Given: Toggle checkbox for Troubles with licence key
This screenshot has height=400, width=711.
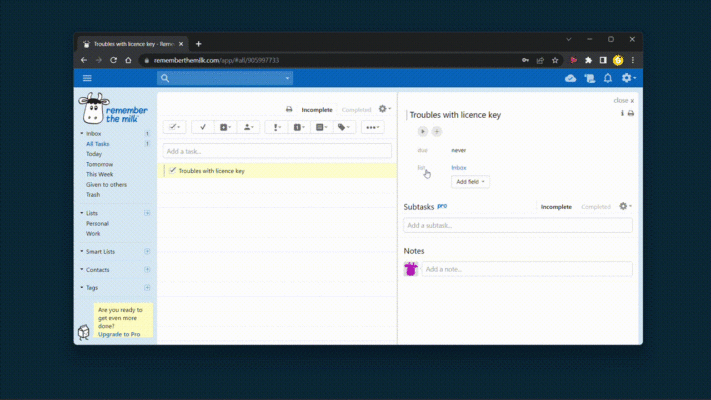Looking at the screenshot, I should tap(172, 171).
